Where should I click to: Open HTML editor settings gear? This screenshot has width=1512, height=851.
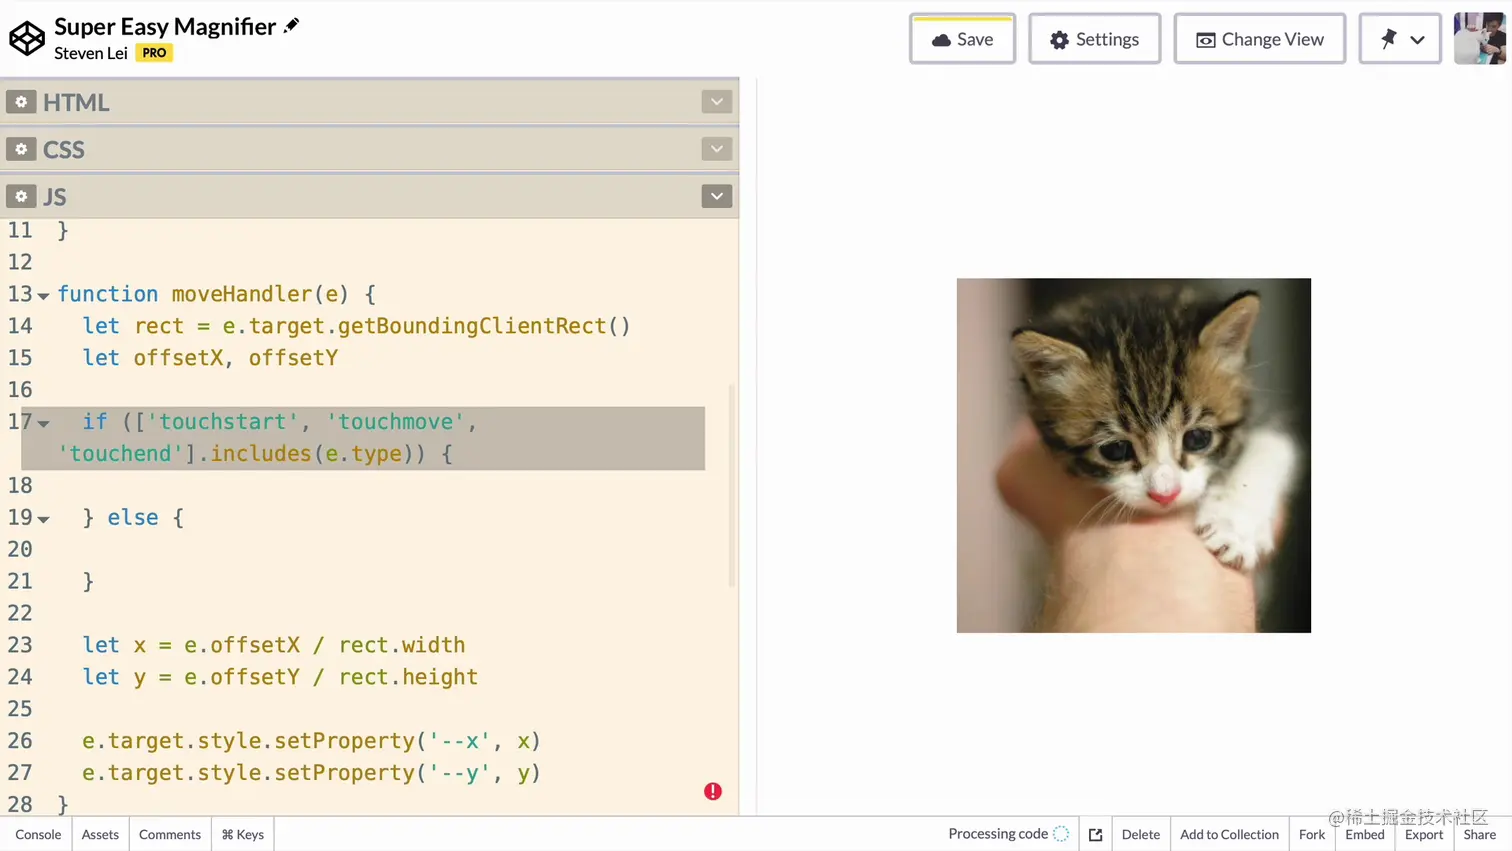pyautogui.click(x=21, y=102)
